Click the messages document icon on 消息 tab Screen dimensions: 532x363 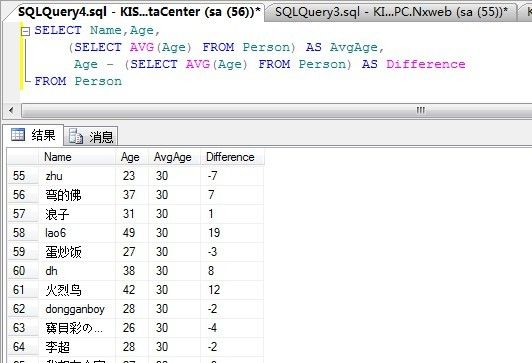76,136
